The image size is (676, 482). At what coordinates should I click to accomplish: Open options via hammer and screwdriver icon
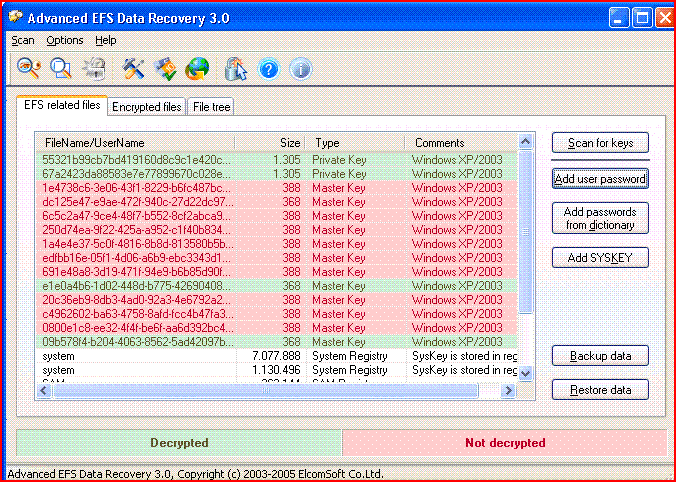133,69
